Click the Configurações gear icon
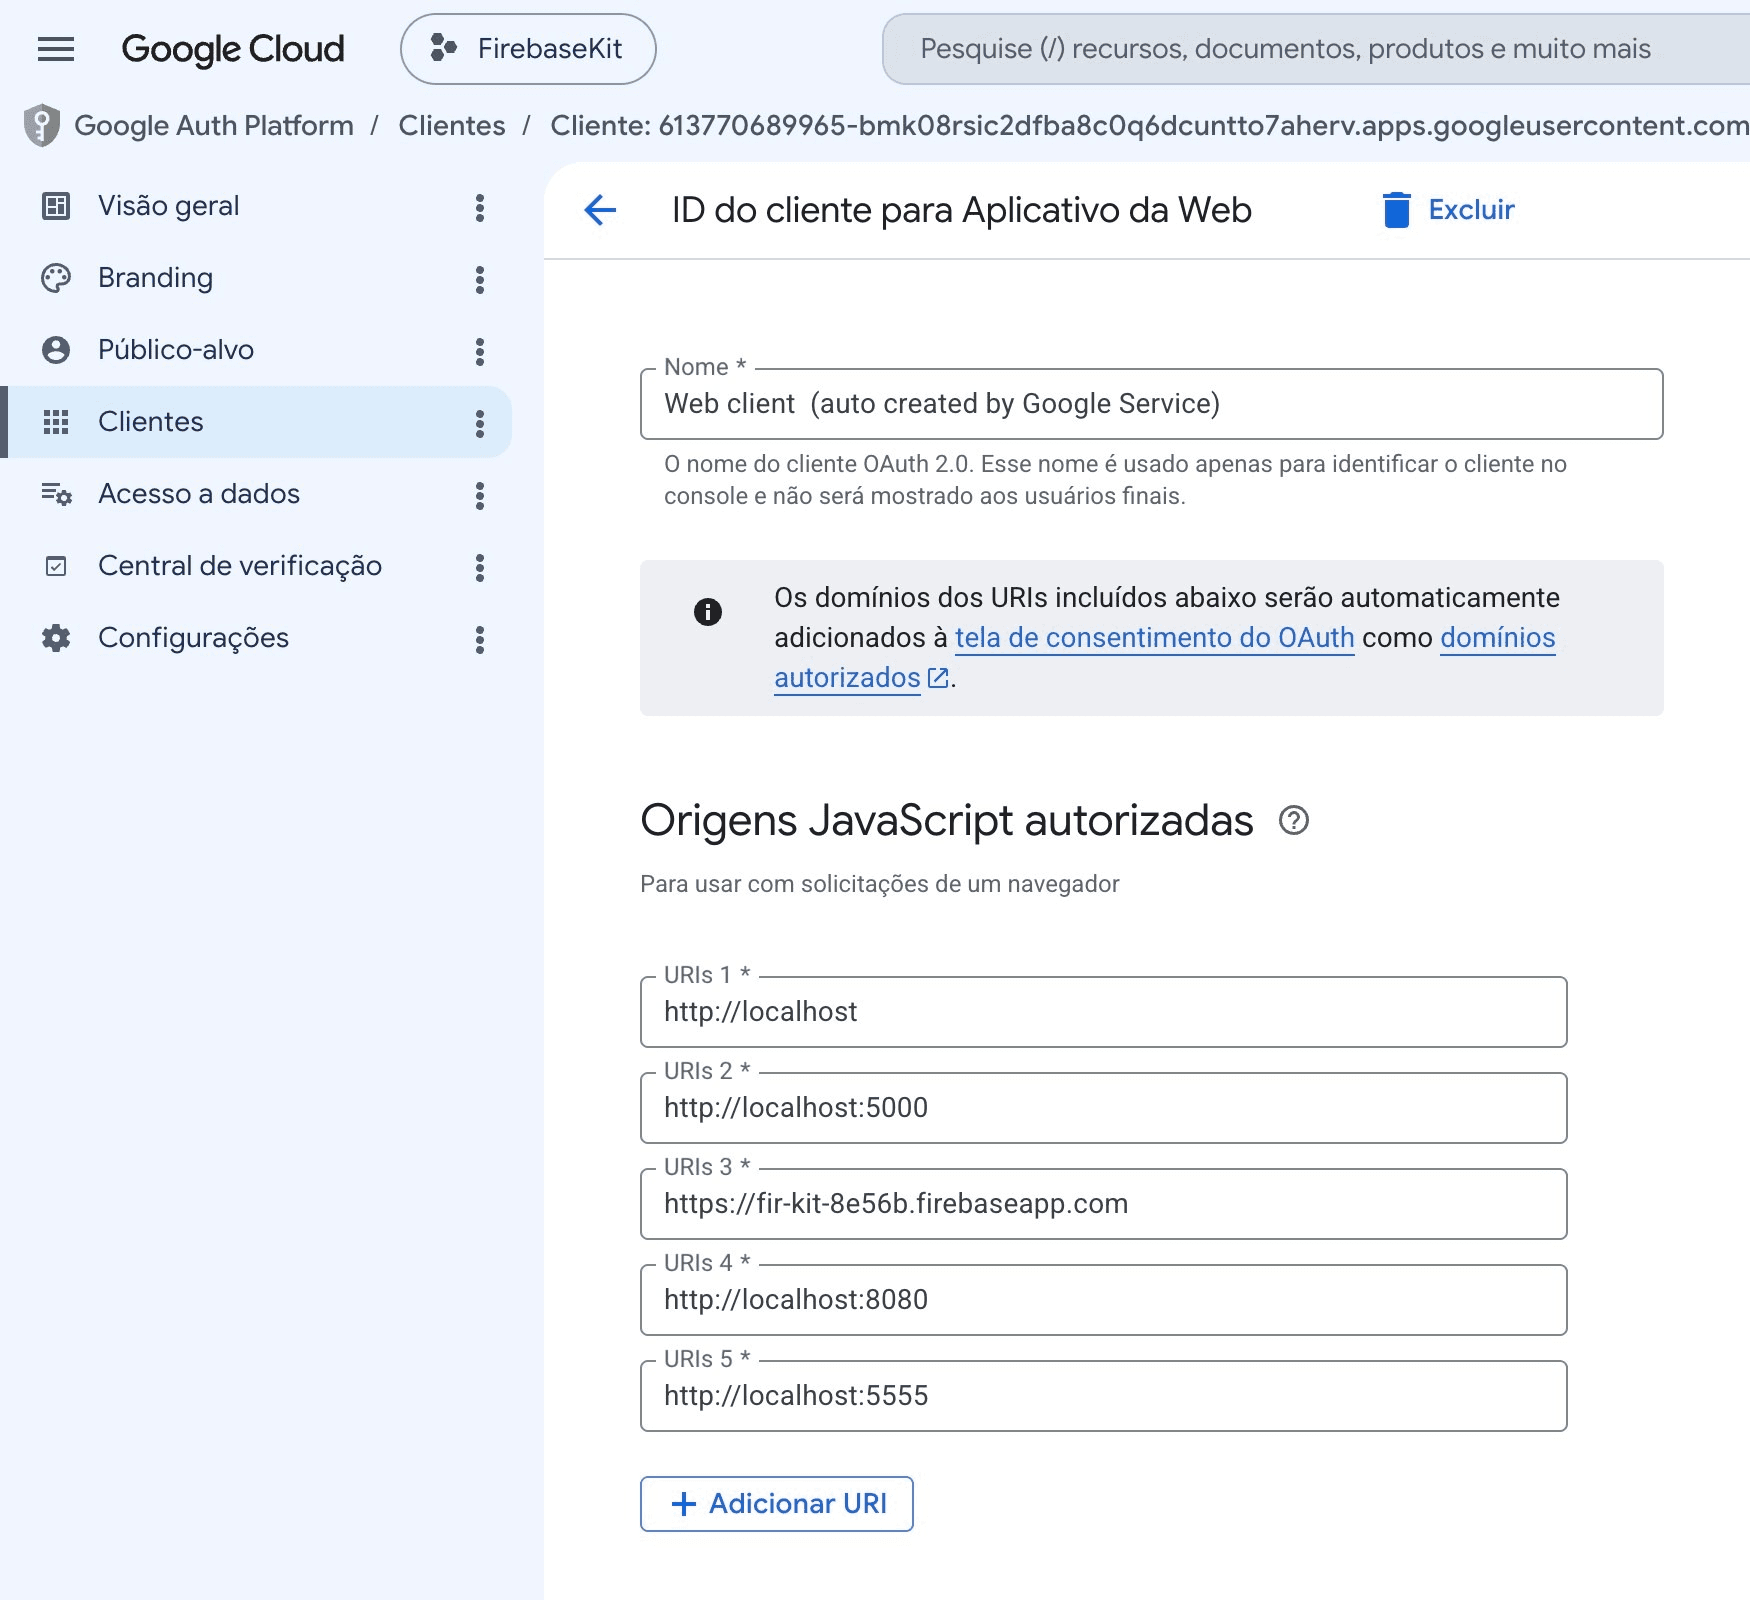Viewport: 1750px width, 1600px height. click(56, 638)
